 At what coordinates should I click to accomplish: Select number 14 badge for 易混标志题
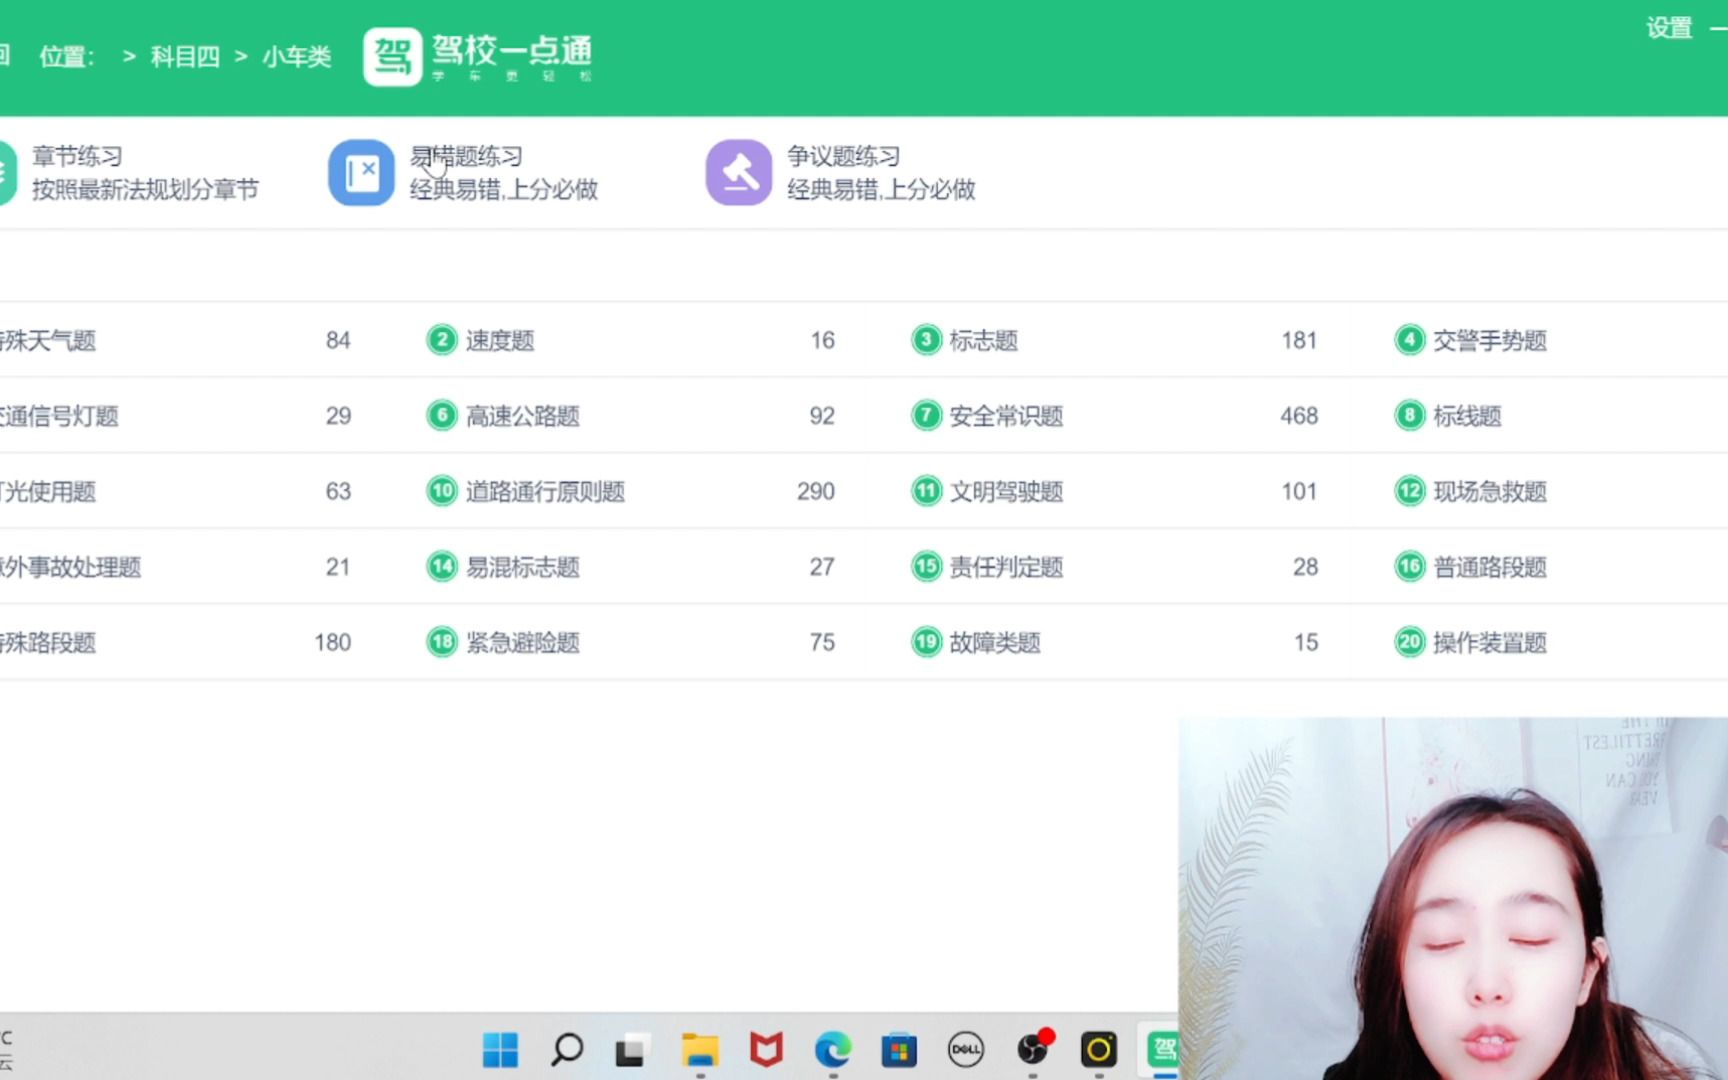click(442, 567)
